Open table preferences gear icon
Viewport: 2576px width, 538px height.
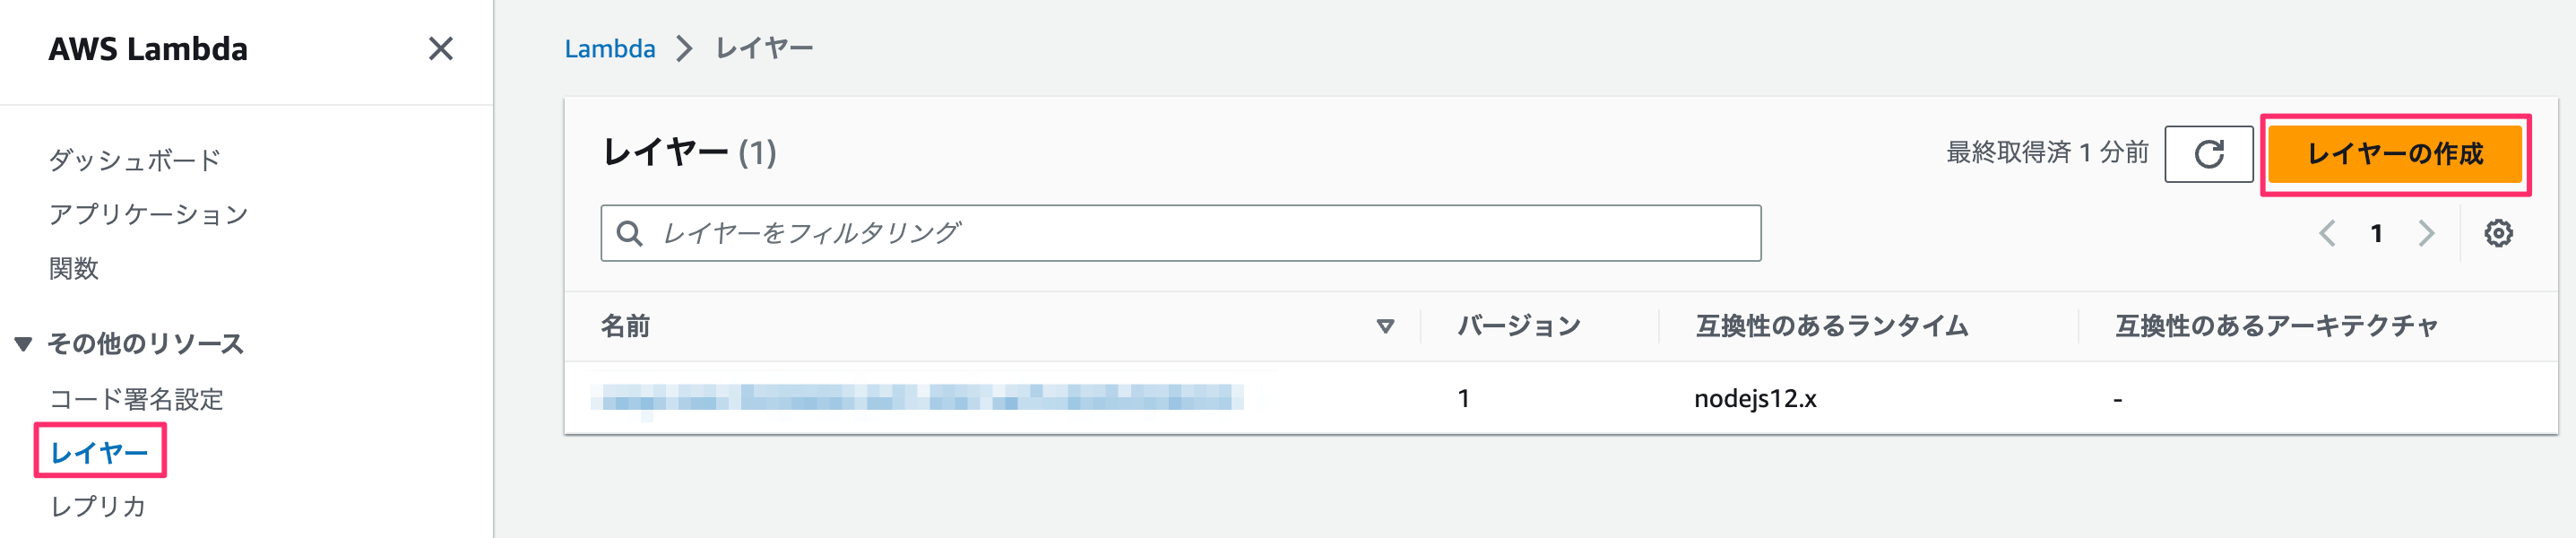(2498, 233)
